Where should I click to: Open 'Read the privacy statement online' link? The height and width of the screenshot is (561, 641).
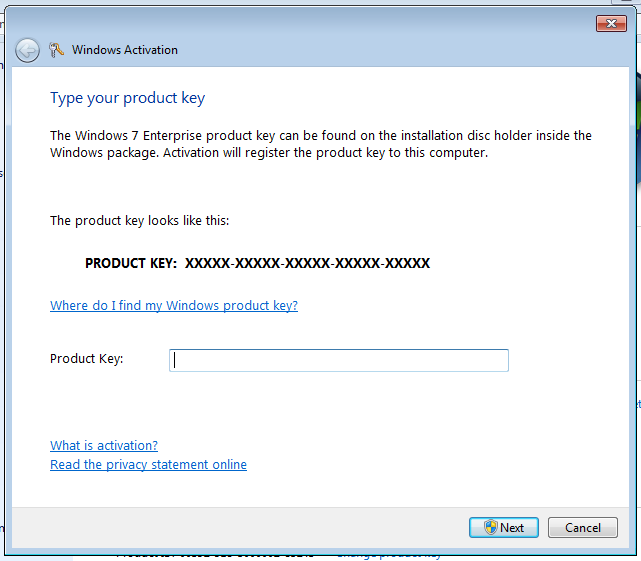148,465
